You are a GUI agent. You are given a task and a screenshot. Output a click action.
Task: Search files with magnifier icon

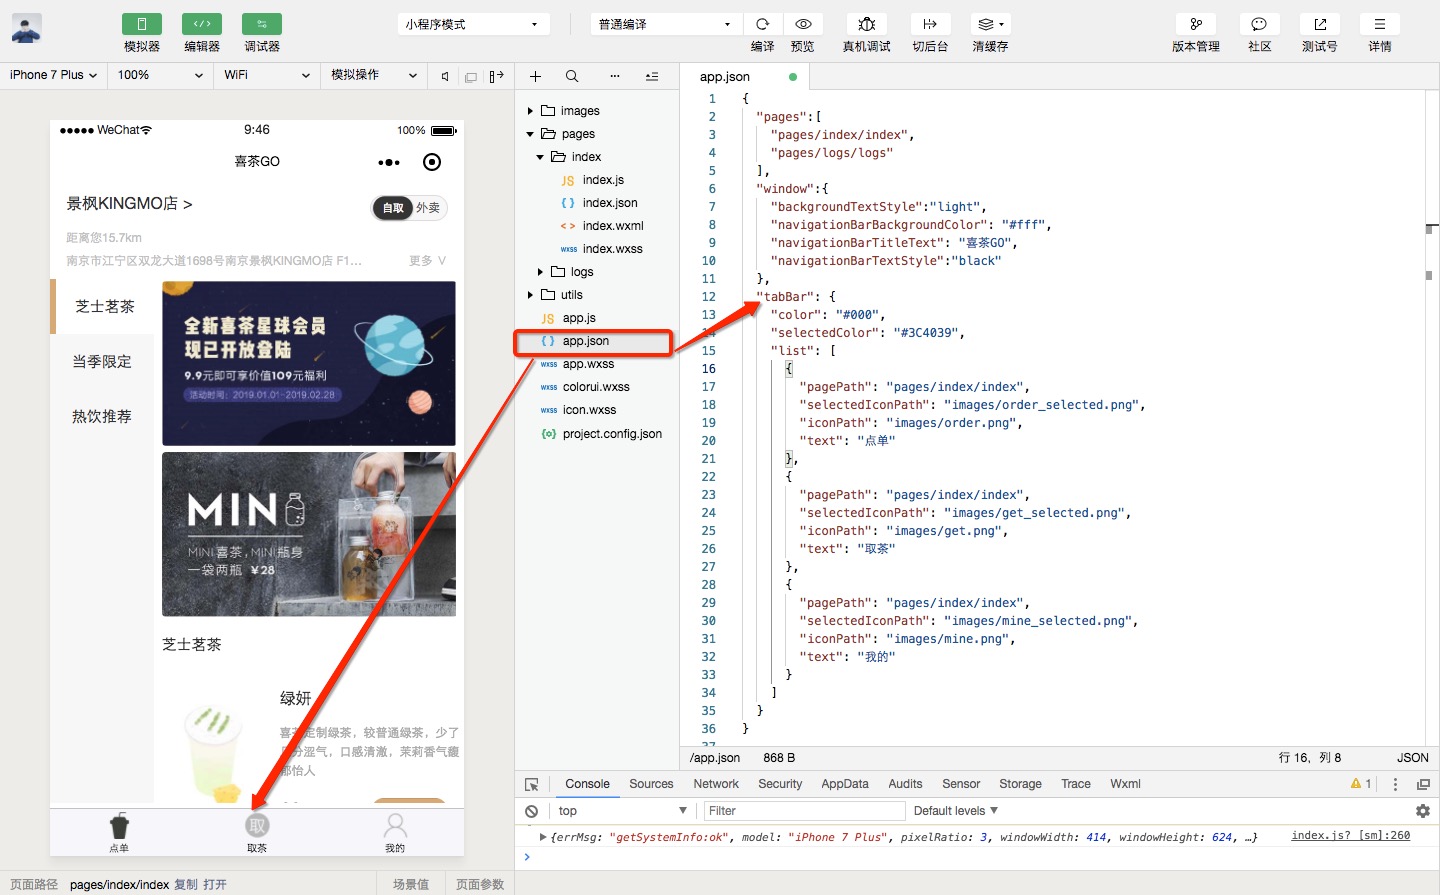tap(572, 76)
